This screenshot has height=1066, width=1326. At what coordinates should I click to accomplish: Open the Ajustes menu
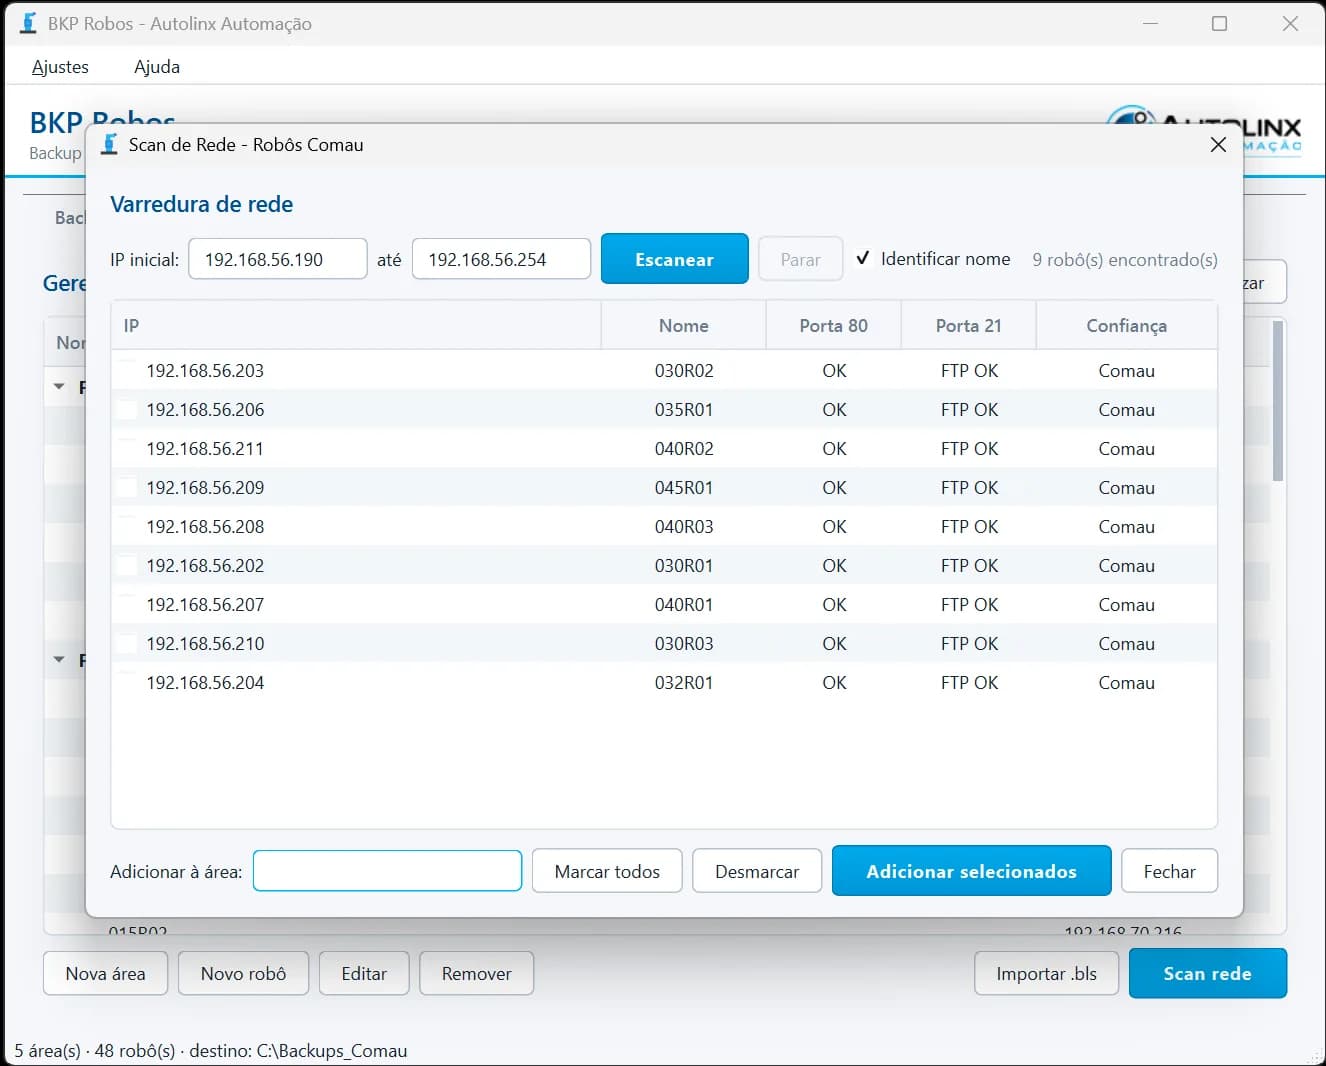click(60, 66)
